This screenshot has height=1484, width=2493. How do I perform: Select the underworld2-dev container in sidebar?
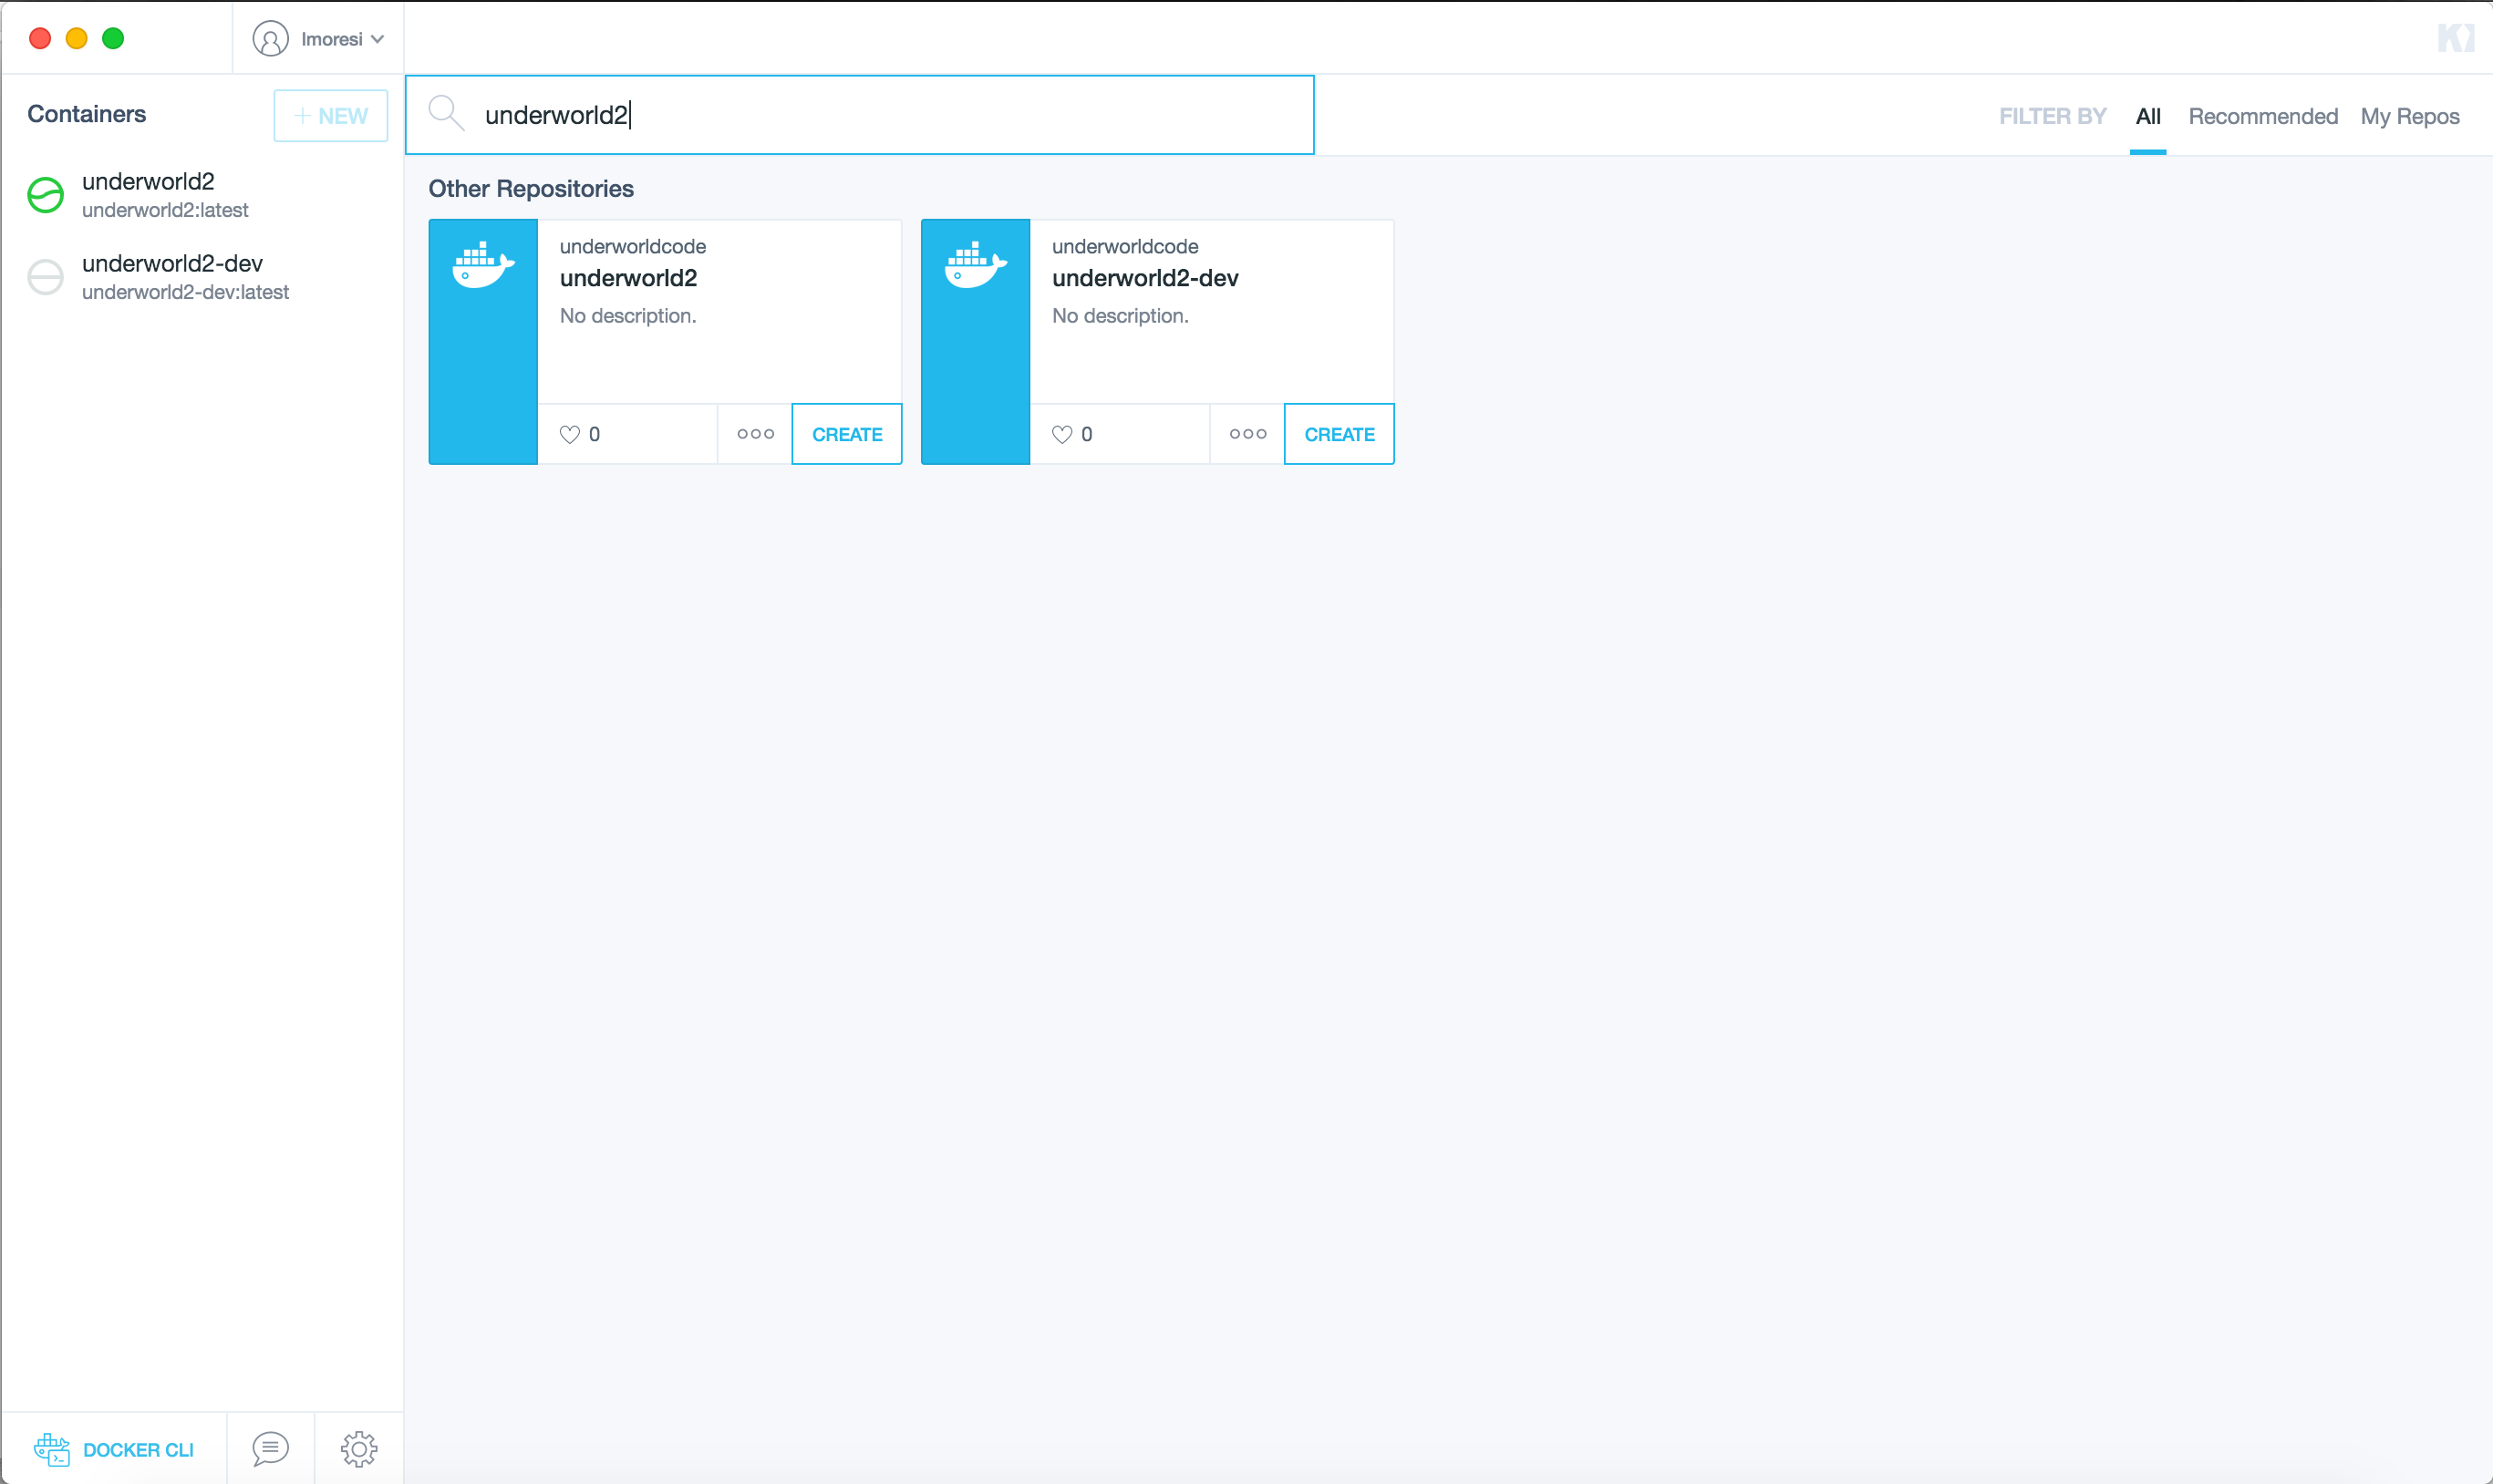(202, 277)
